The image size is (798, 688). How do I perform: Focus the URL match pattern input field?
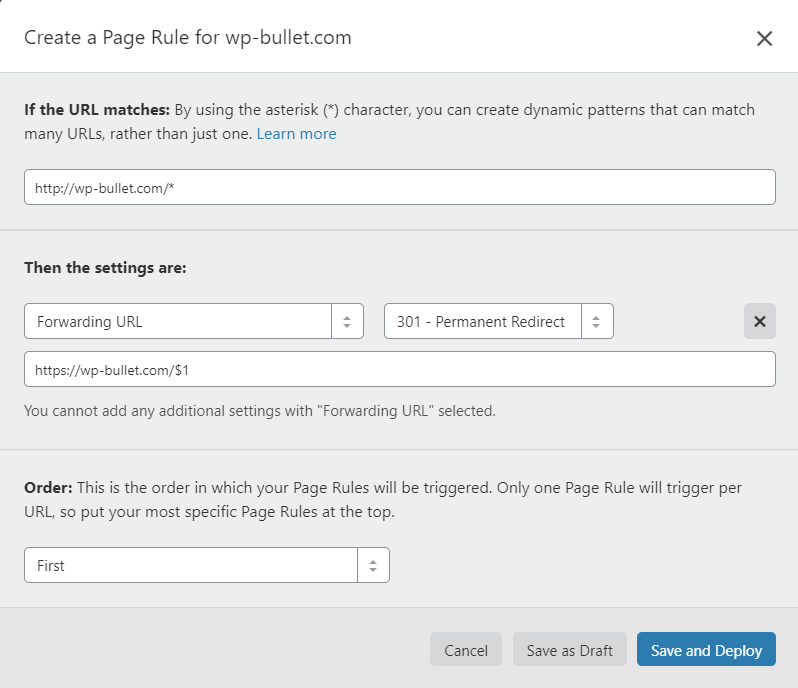click(x=400, y=187)
